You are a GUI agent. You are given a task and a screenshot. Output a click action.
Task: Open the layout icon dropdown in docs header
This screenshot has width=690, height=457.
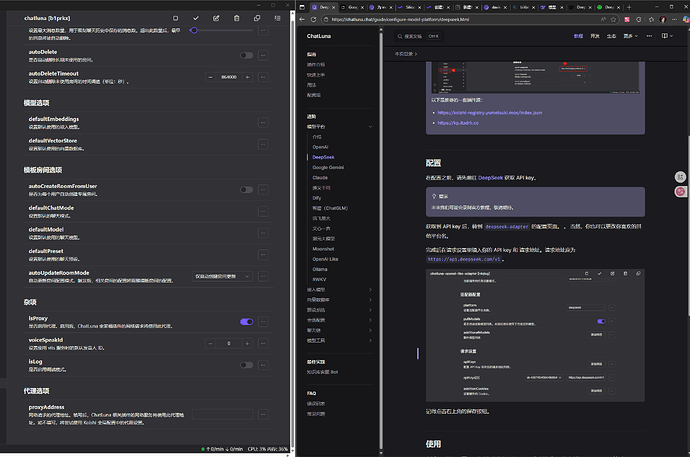(x=667, y=36)
